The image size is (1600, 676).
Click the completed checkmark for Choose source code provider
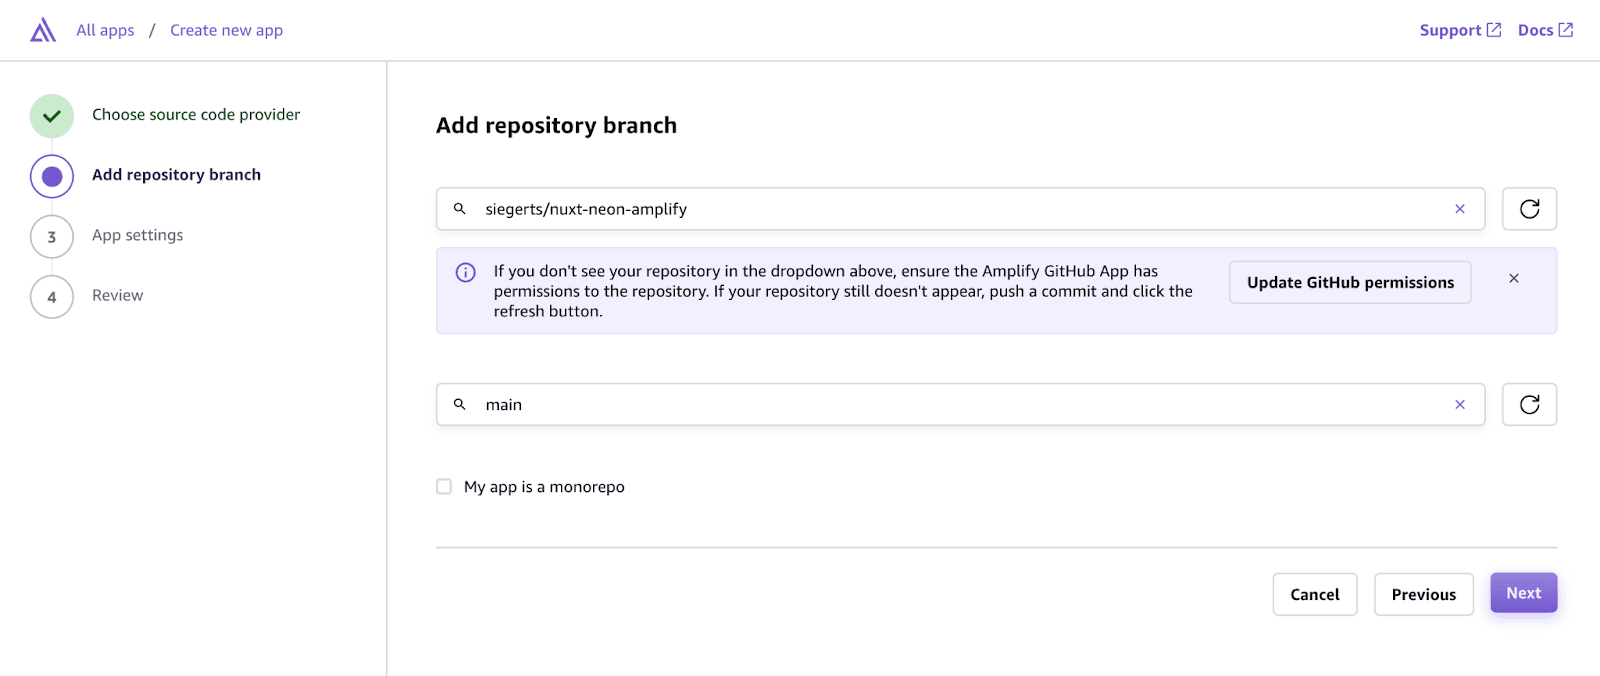click(x=51, y=115)
